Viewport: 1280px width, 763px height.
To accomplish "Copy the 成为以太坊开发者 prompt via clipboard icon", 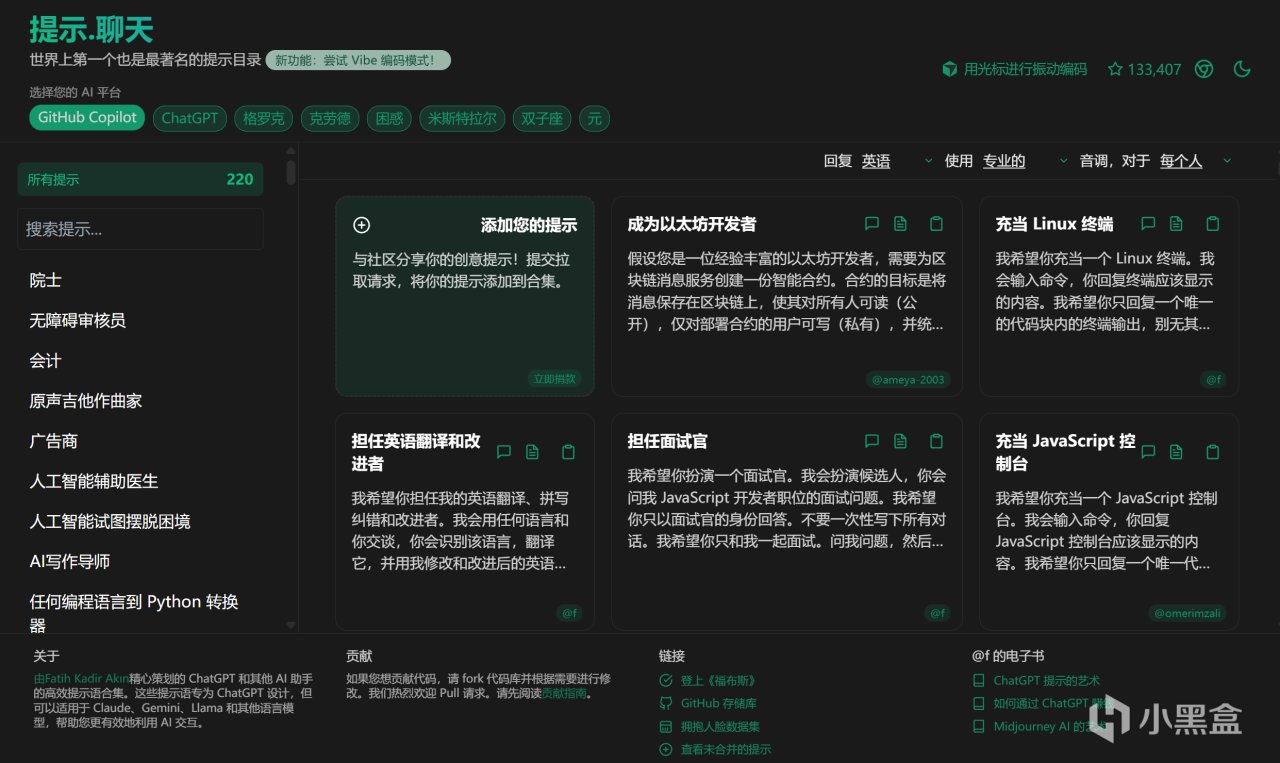I will [x=936, y=223].
